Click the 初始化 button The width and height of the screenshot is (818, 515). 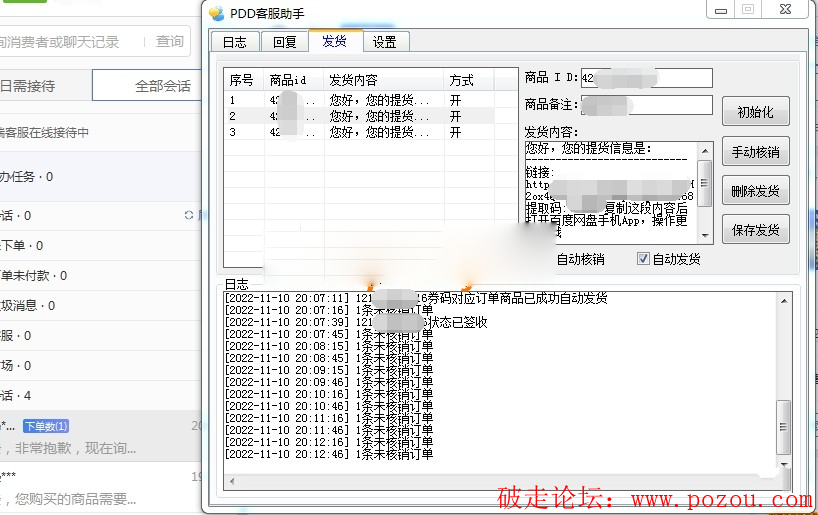point(755,111)
